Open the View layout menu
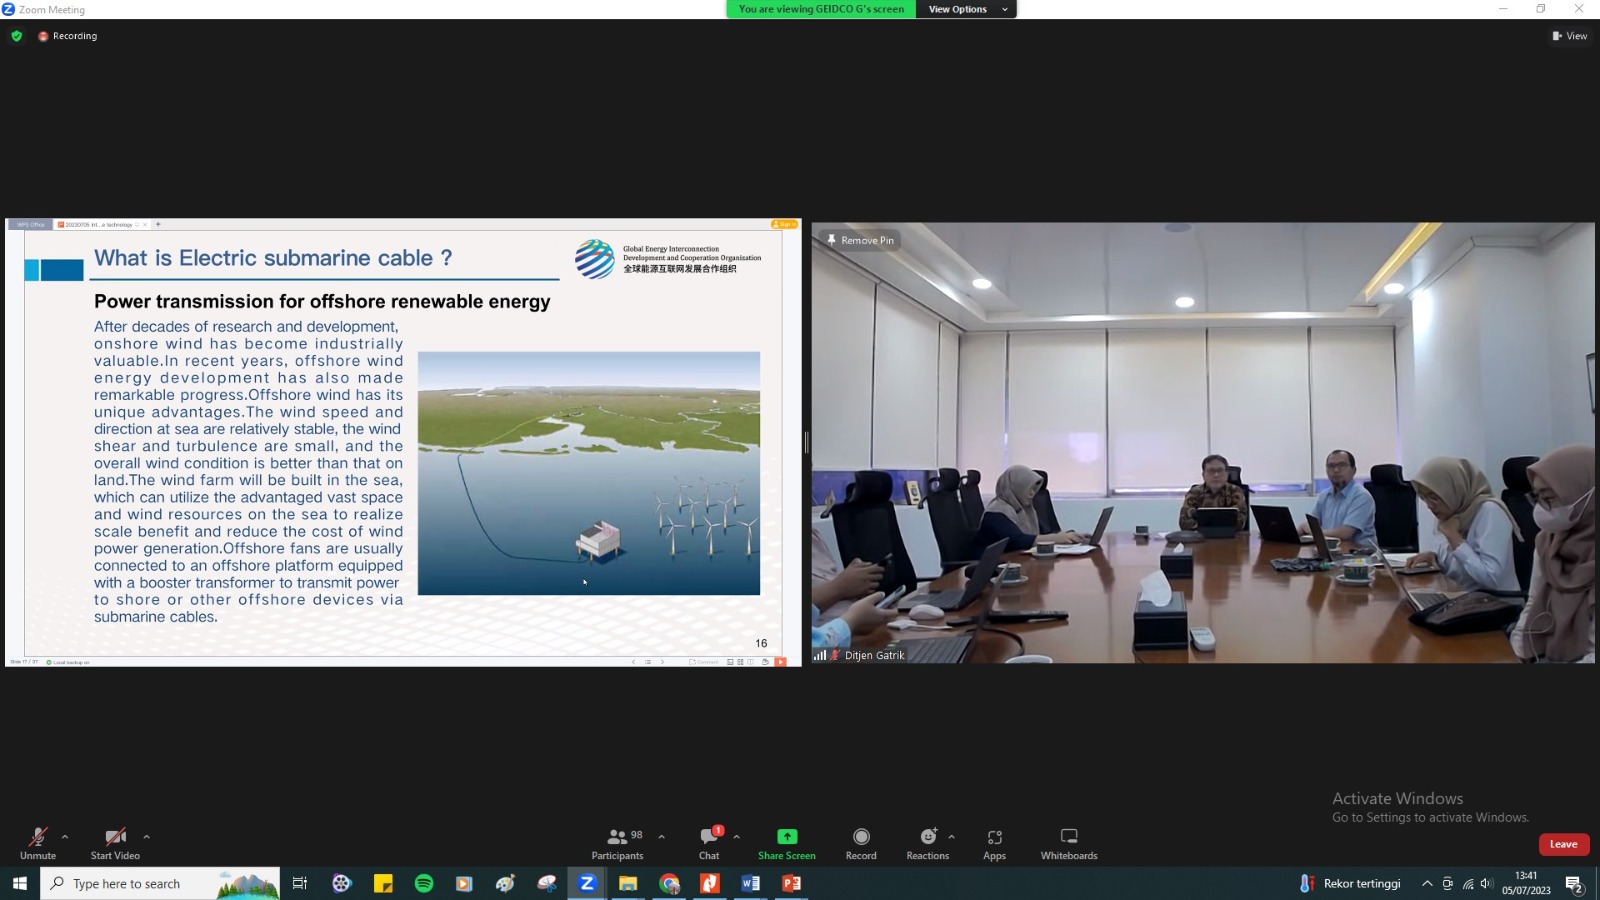This screenshot has height=900, width=1600. coord(1570,36)
